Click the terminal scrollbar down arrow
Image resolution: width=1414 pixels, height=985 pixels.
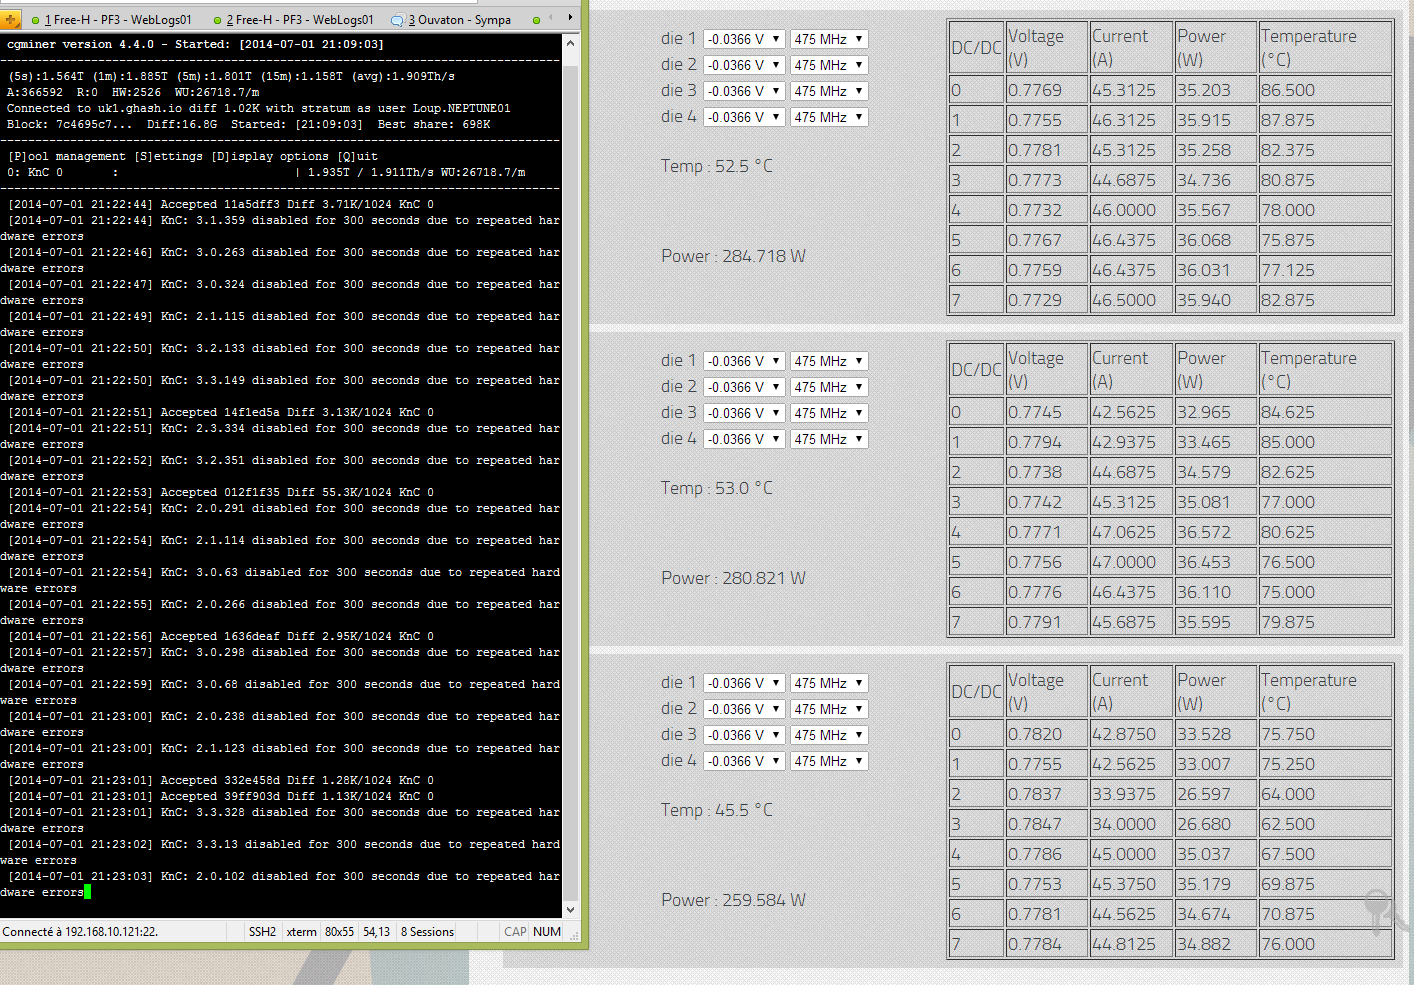[570, 910]
